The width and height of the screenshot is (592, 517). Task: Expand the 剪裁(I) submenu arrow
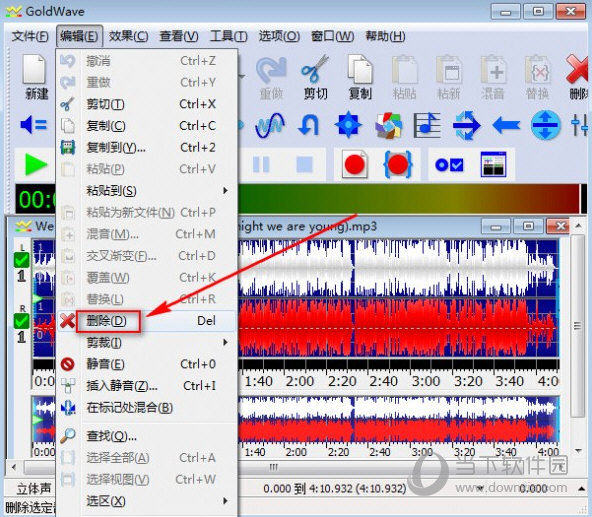(225, 342)
